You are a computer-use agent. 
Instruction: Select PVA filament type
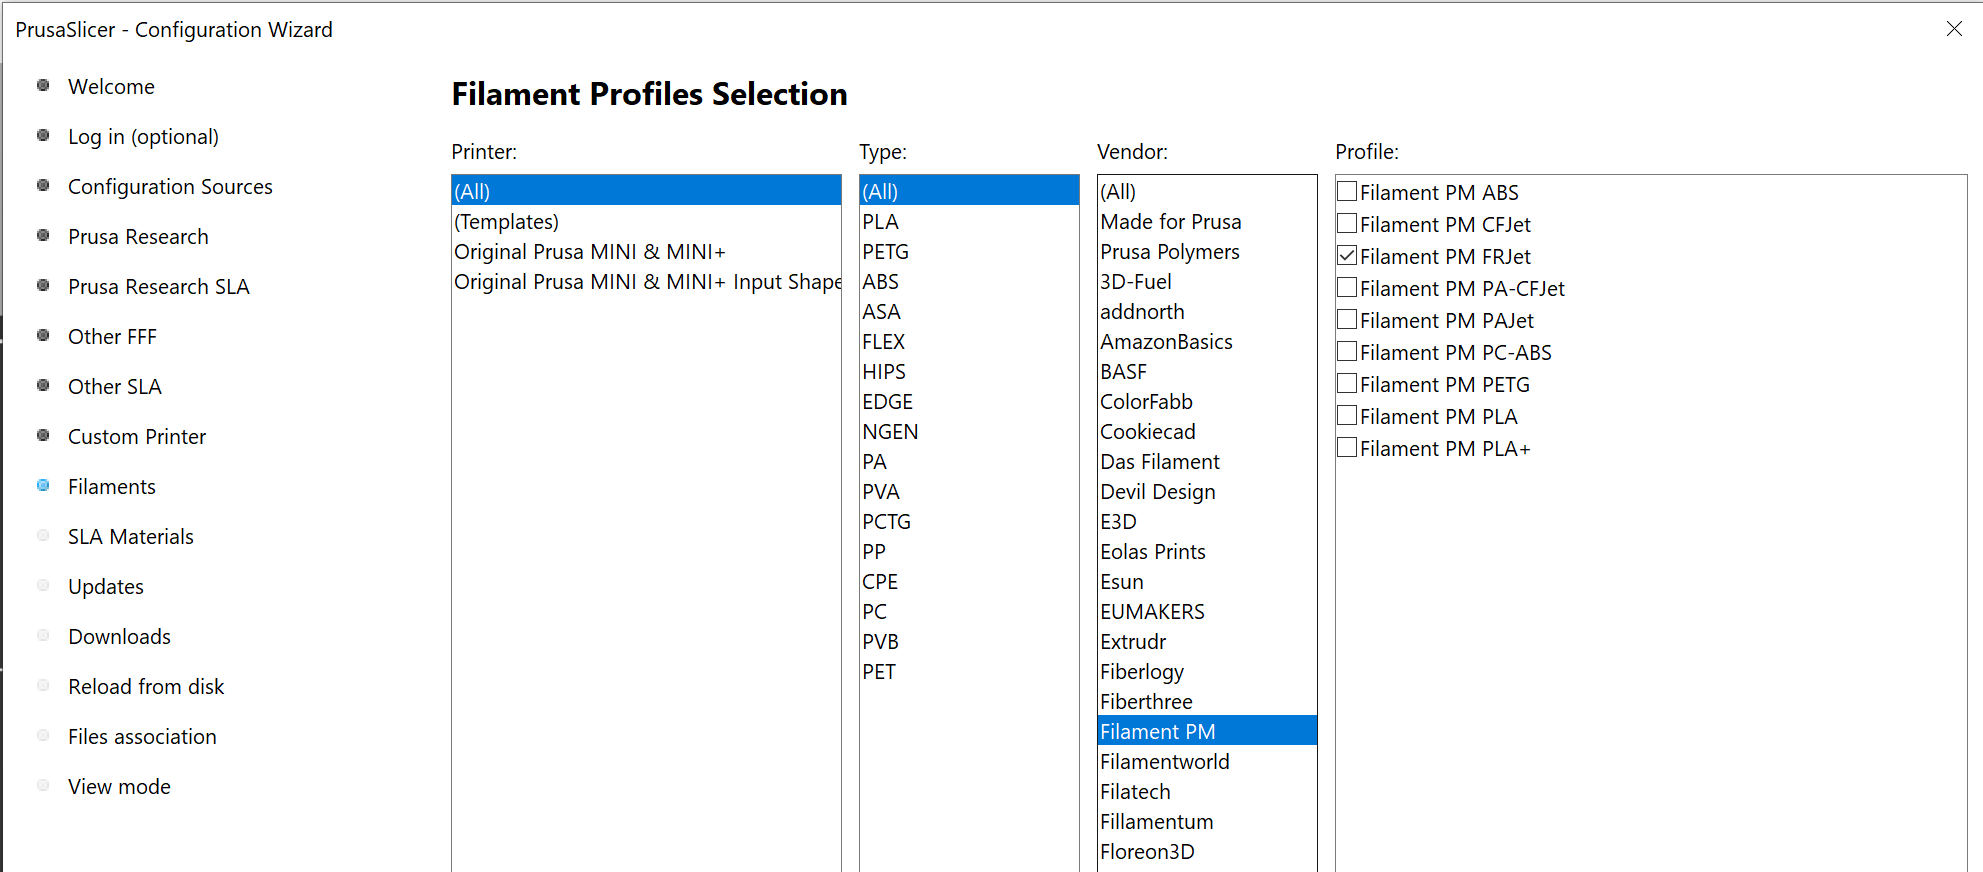(x=969, y=491)
